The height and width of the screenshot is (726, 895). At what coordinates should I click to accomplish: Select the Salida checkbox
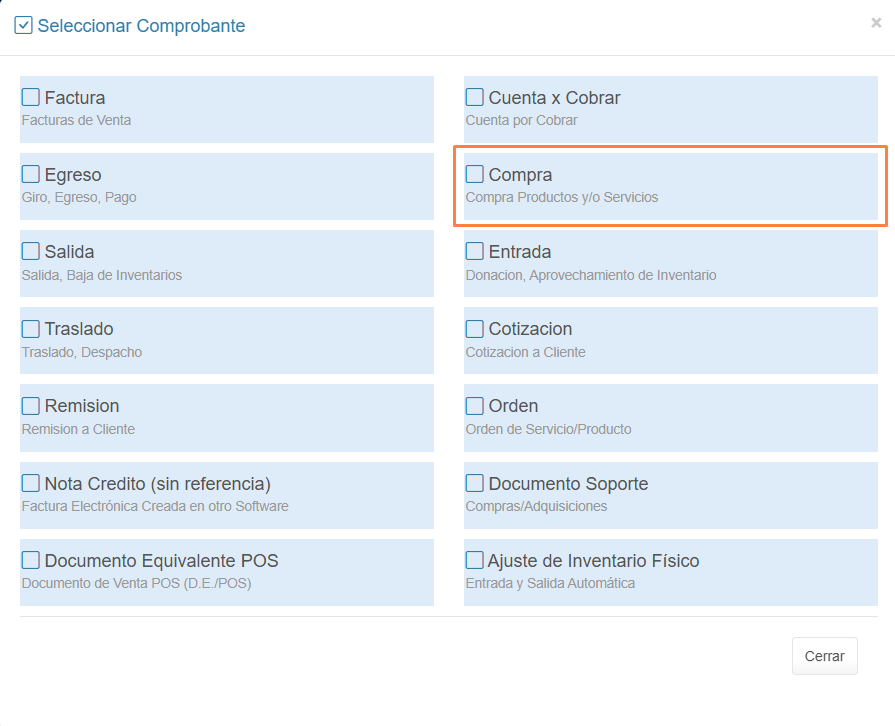coord(31,251)
